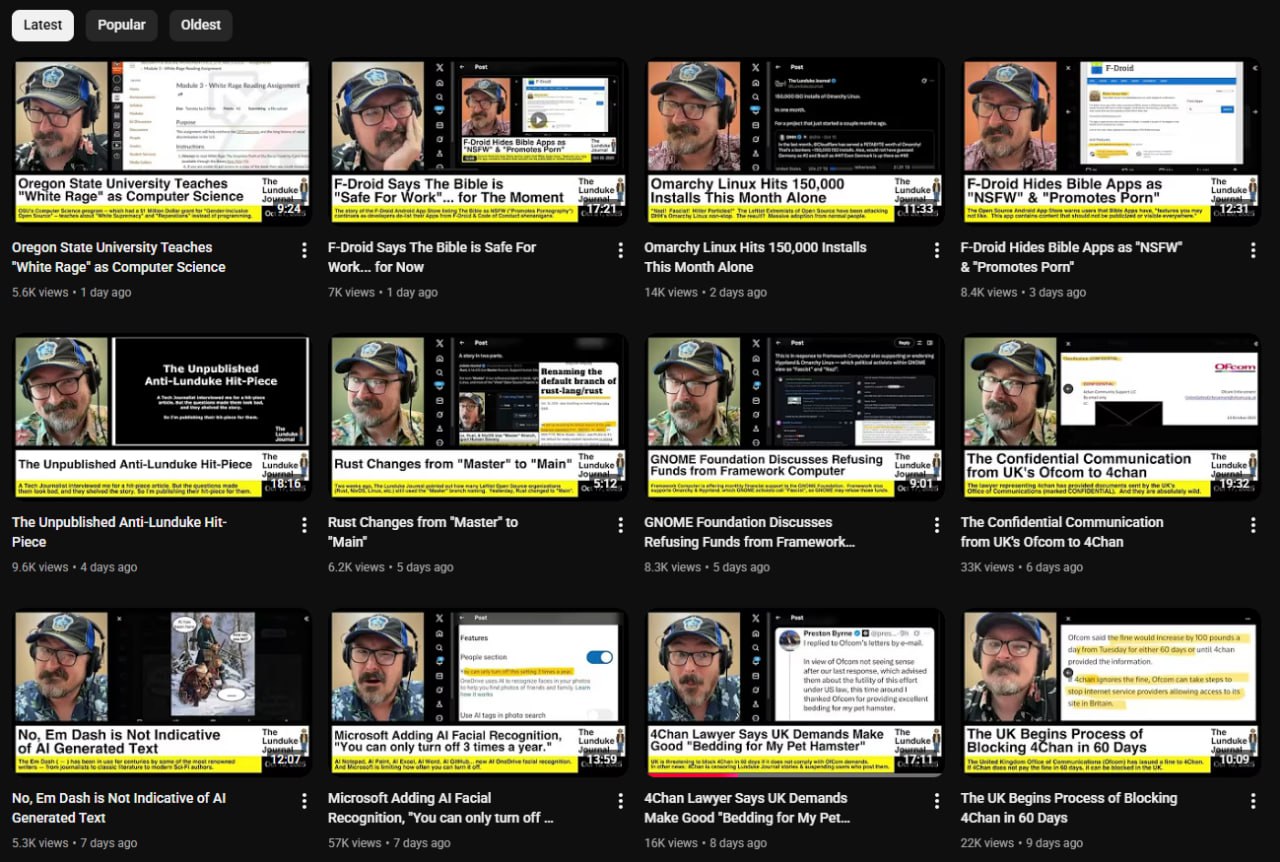The height and width of the screenshot is (862, 1280).
Task: Click the 5:12 duration badge
Action: click(x=606, y=484)
